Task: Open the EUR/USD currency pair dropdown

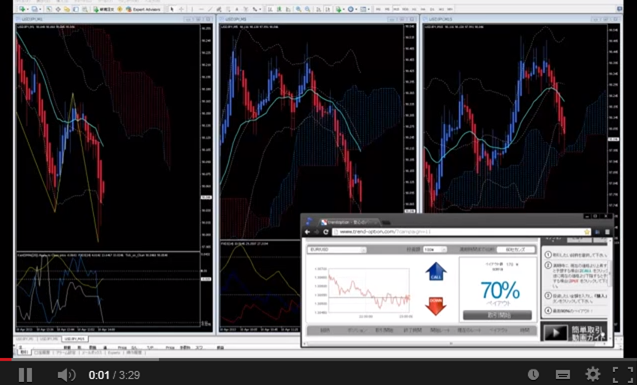Action: pyautogui.click(x=337, y=250)
